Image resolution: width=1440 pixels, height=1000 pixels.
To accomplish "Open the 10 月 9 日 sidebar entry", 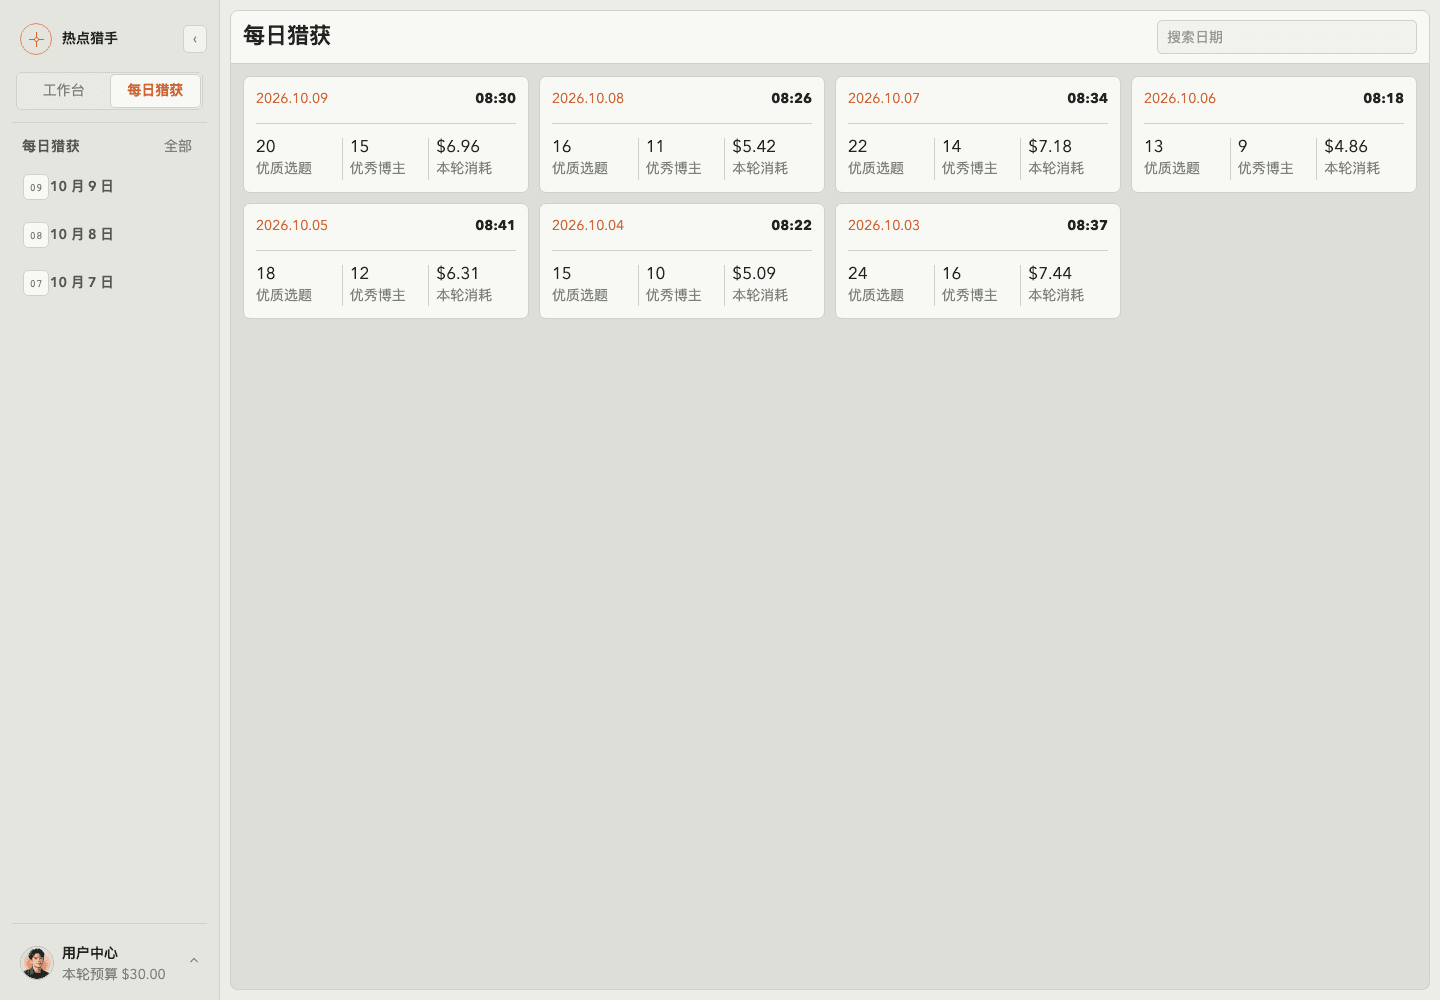I will click(x=109, y=187).
